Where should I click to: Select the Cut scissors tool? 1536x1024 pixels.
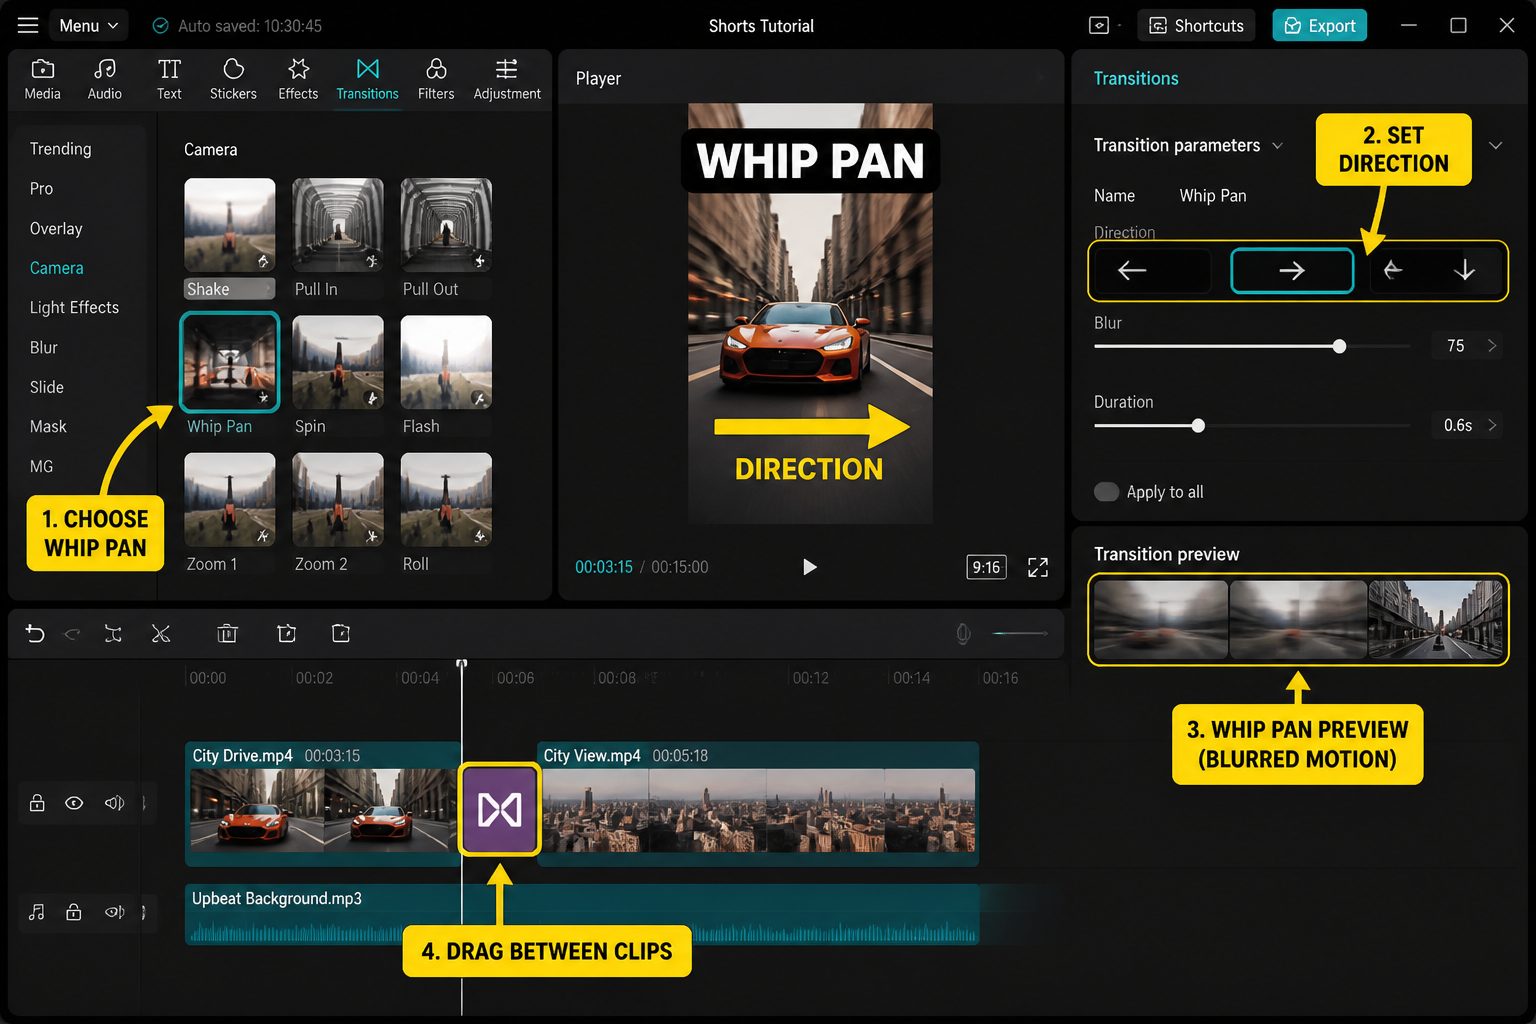[x=161, y=633]
